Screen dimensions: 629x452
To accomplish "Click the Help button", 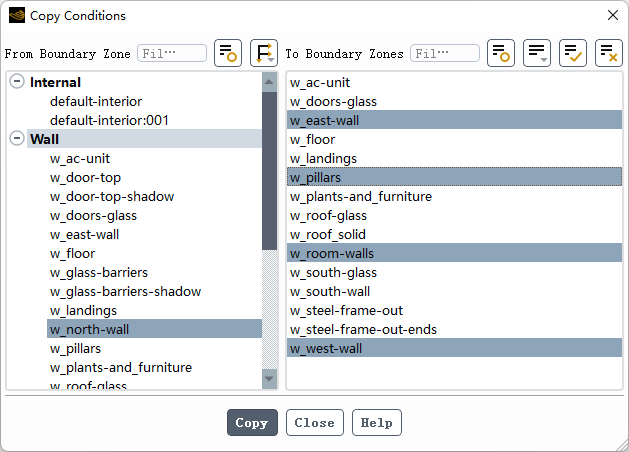I will pos(376,422).
